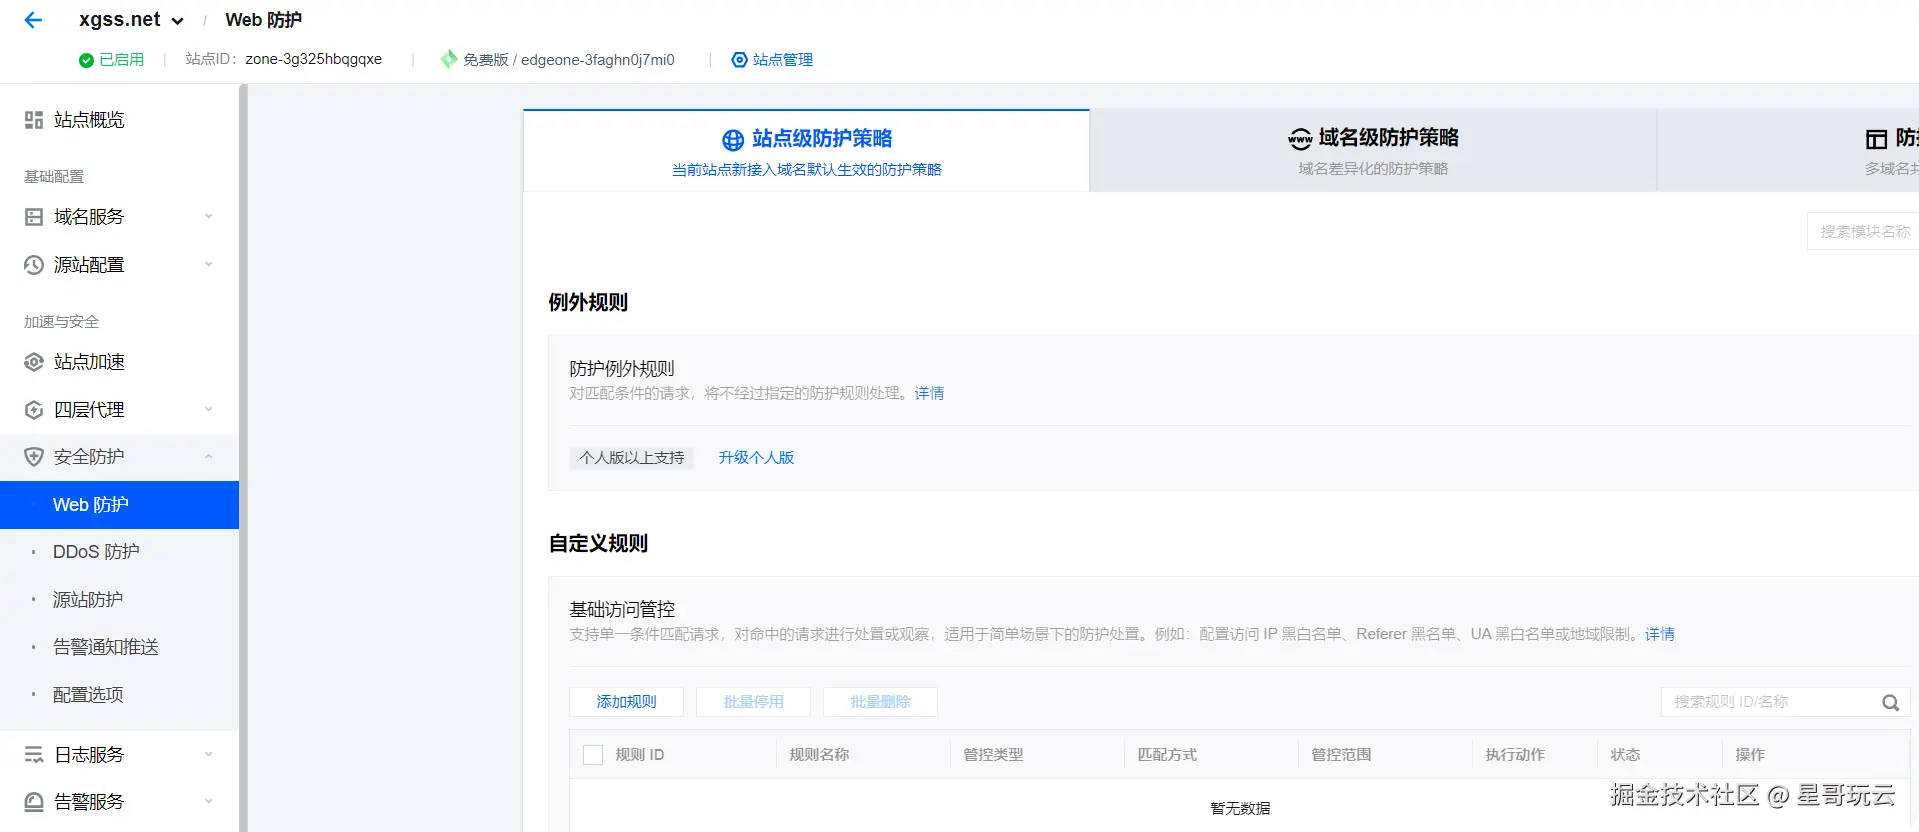
Task: Click 批量删除 button
Action: (881, 702)
